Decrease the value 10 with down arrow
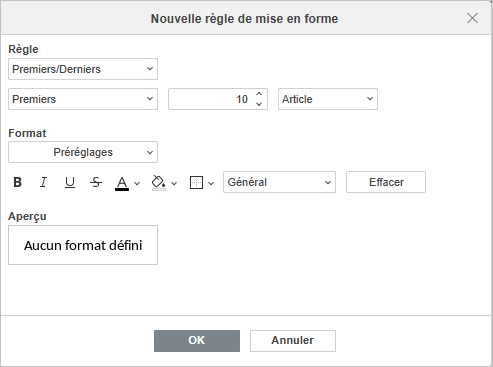 pyautogui.click(x=259, y=104)
